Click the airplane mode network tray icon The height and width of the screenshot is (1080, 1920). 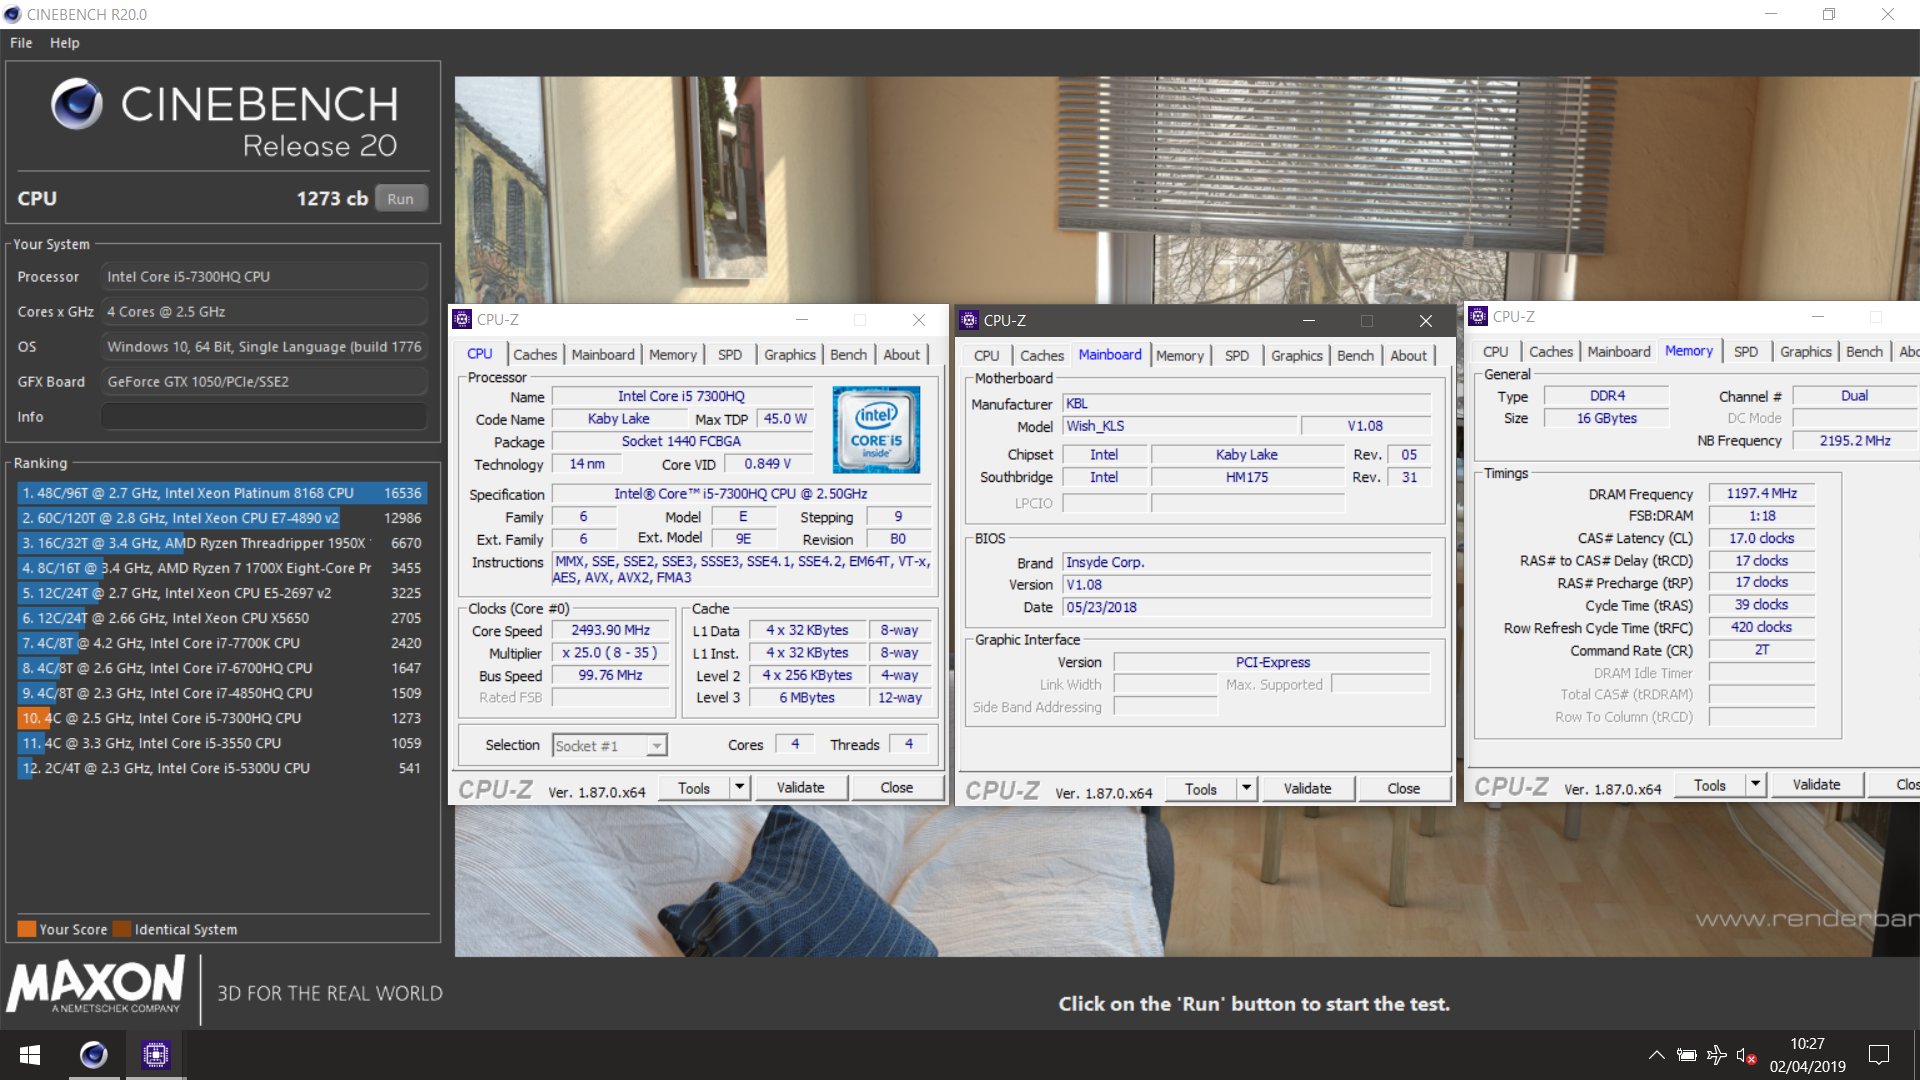(1717, 1055)
